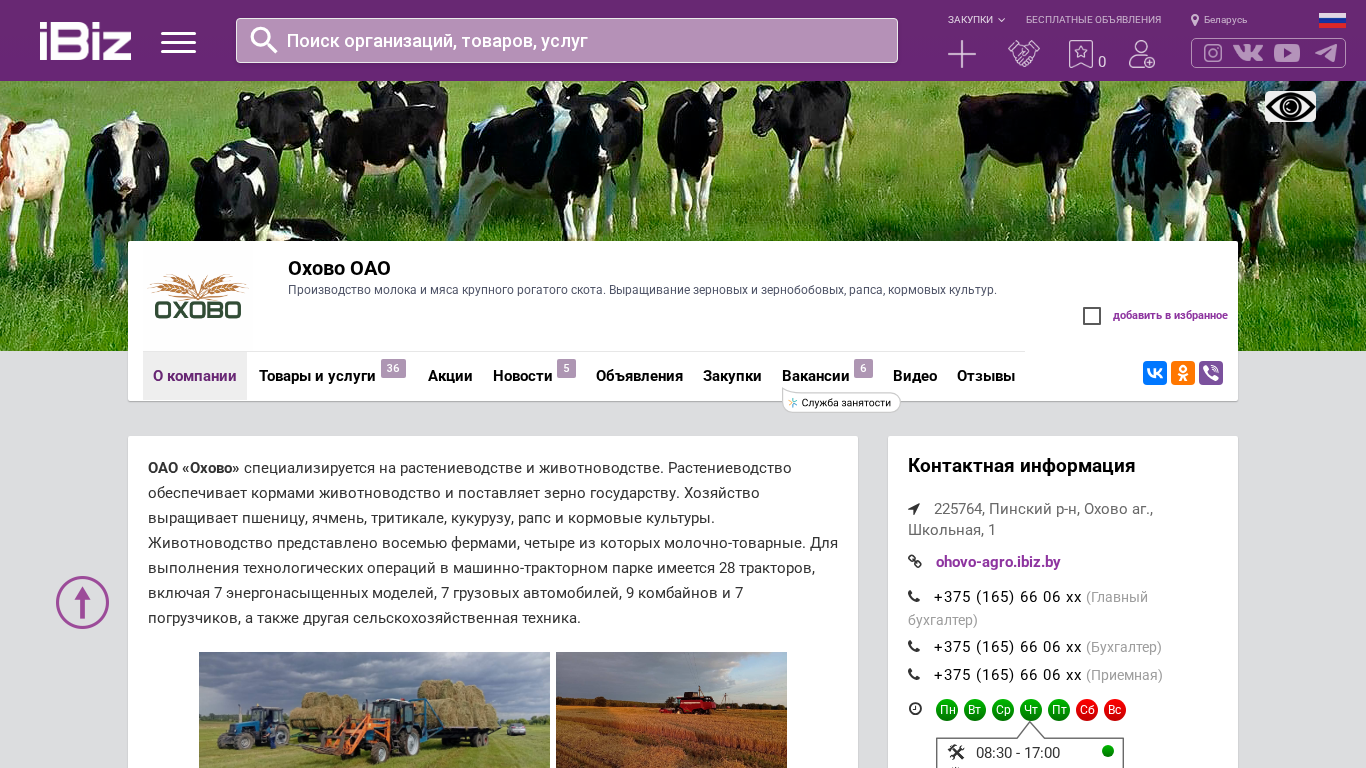Image resolution: width=1366 pixels, height=768 pixels.
Task: Open the Telegram channel
Action: tap(1326, 53)
